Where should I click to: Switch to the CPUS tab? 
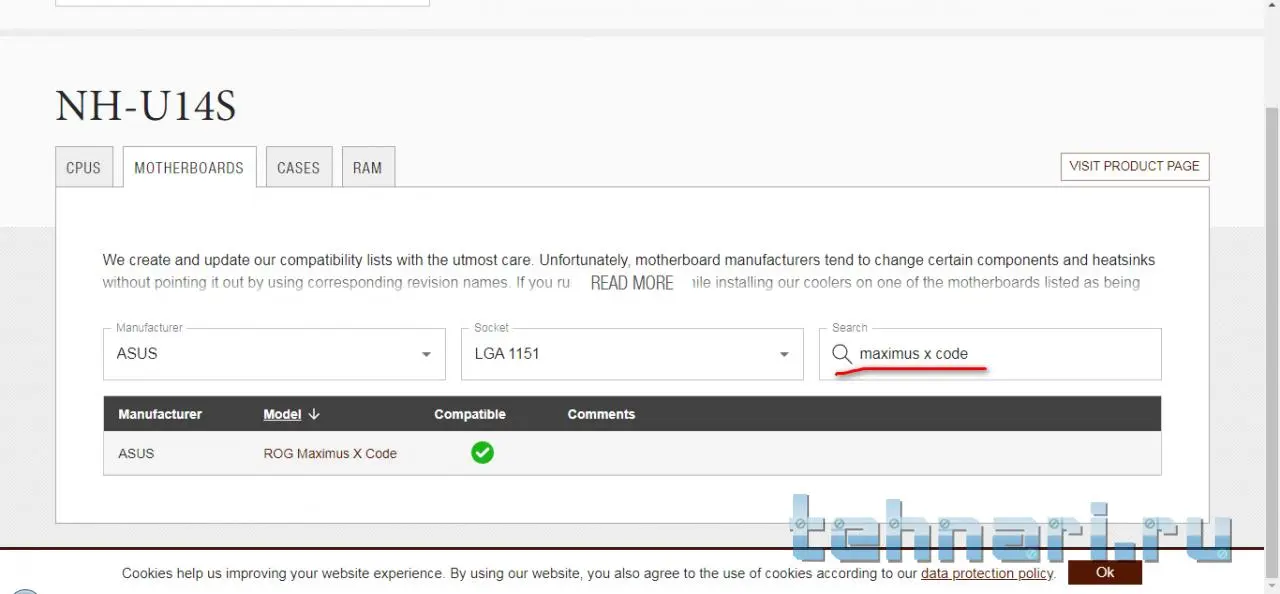[83, 167]
